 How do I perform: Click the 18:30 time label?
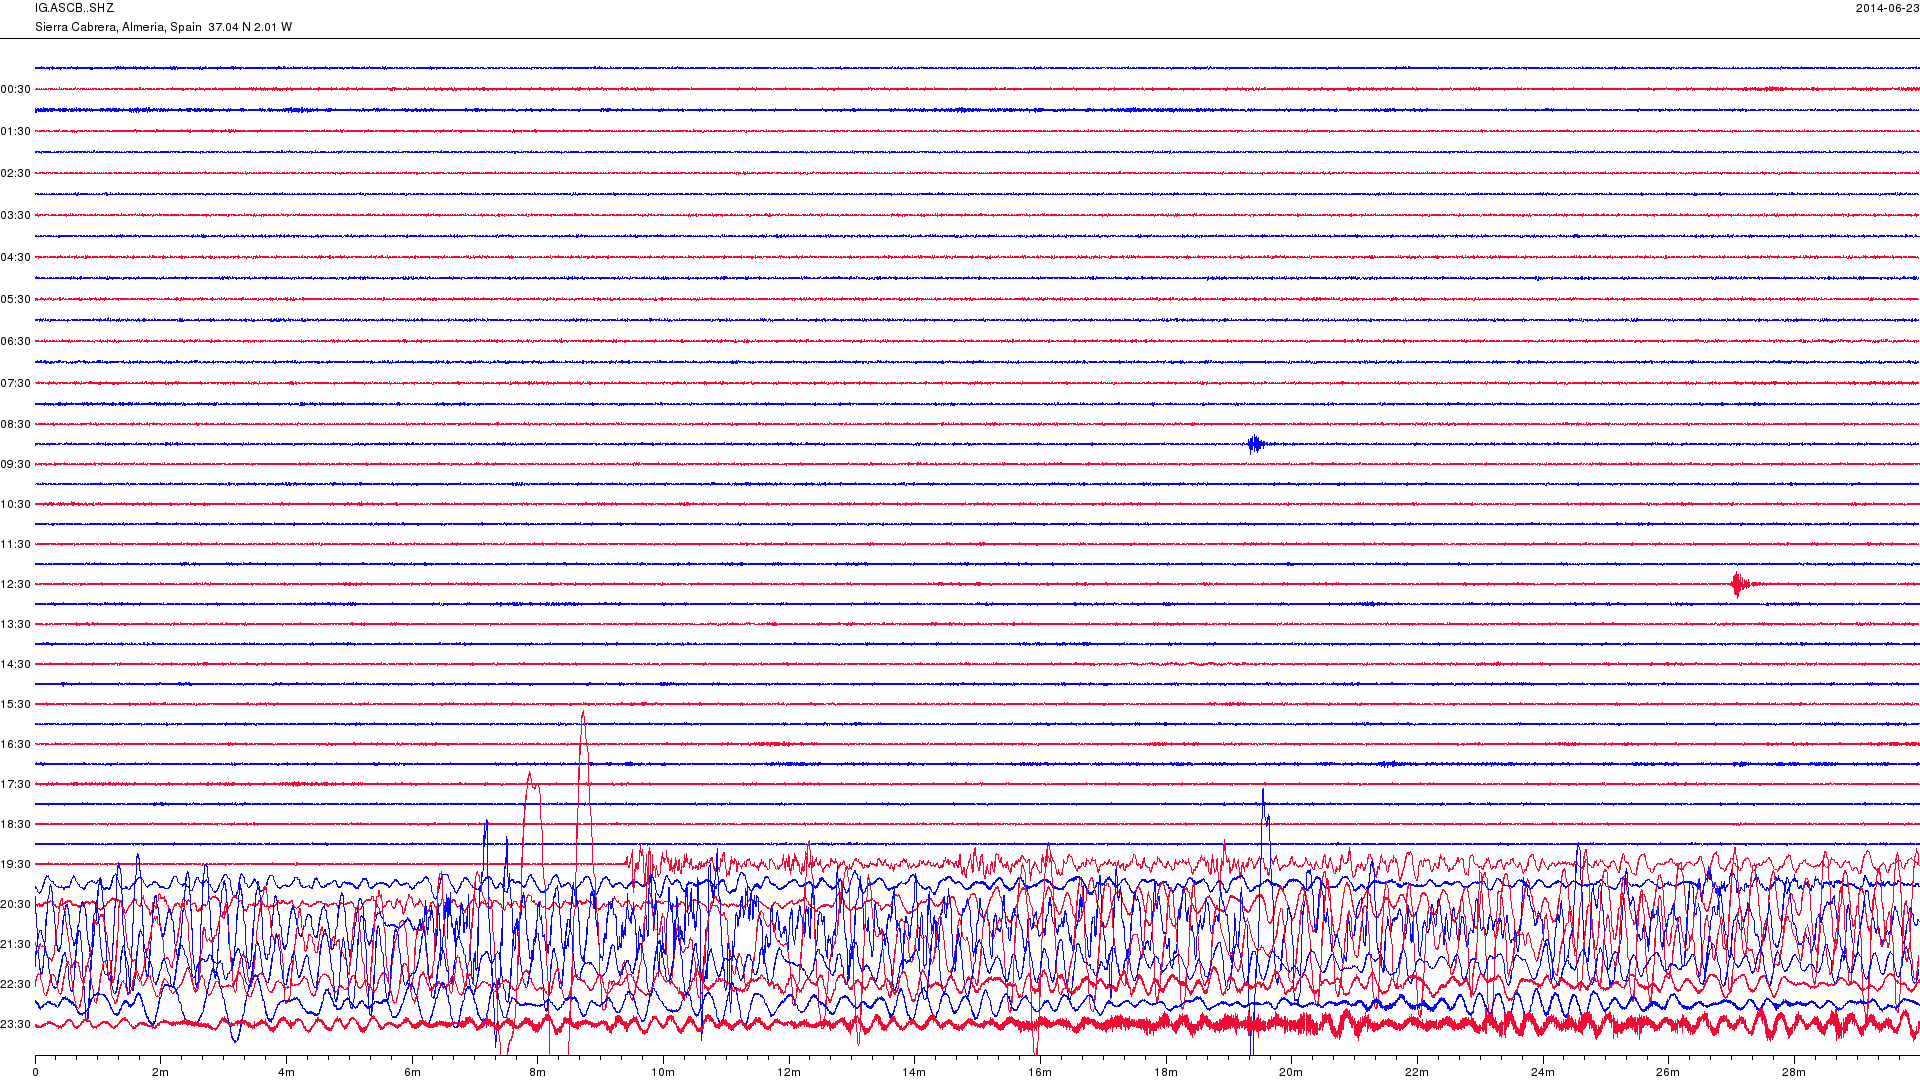point(16,825)
